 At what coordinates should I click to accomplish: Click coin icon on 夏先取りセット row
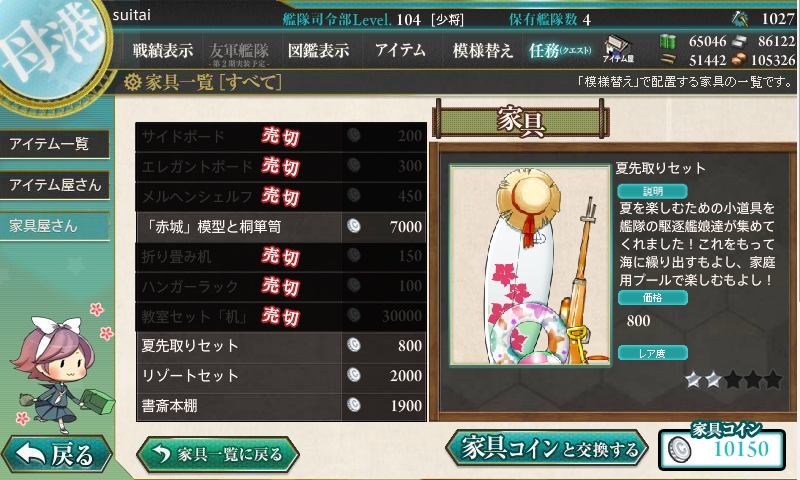click(354, 345)
